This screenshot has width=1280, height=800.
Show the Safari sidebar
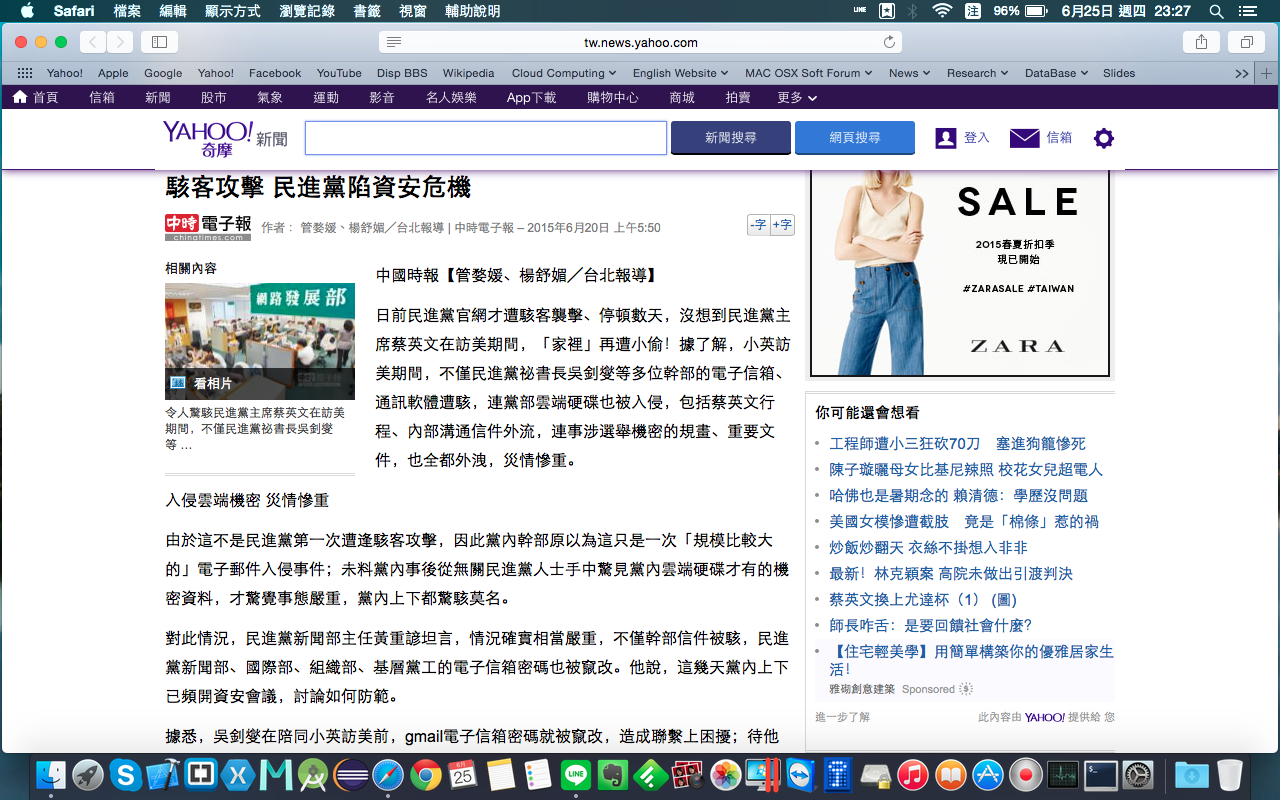pos(159,42)
